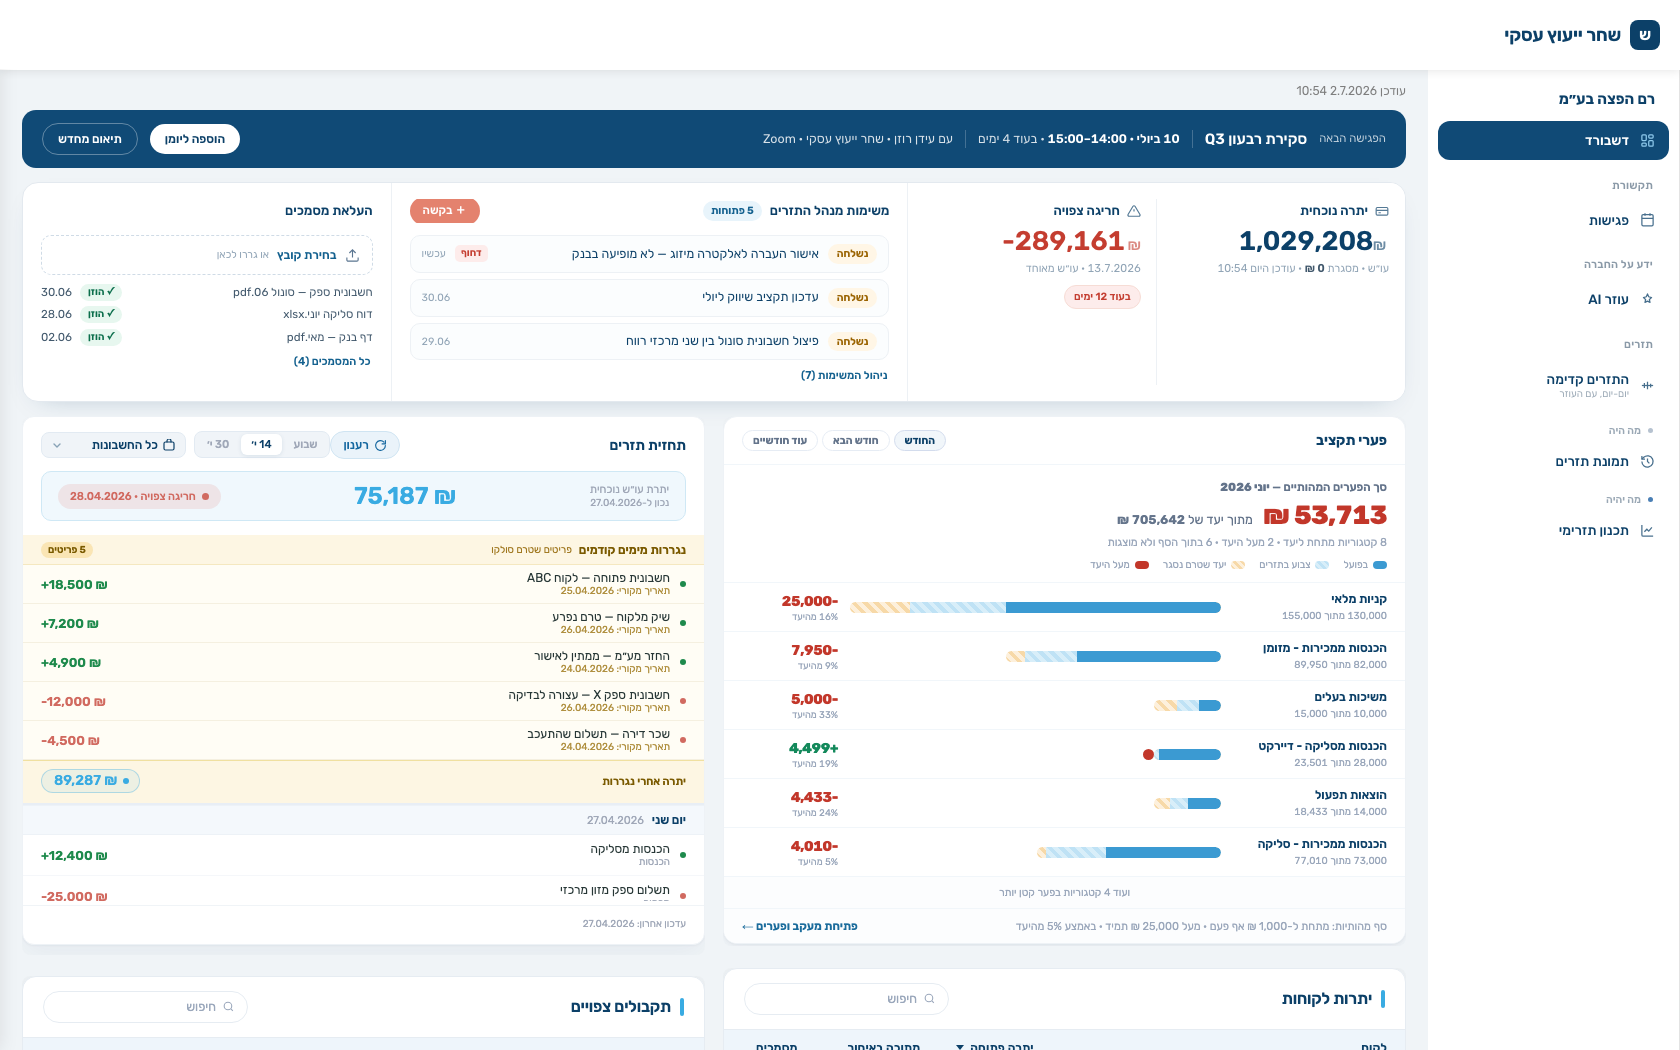Click the 5 פתוחות badge
The width and height of the screenshot is (1680, 1050).
click(732, 211)
